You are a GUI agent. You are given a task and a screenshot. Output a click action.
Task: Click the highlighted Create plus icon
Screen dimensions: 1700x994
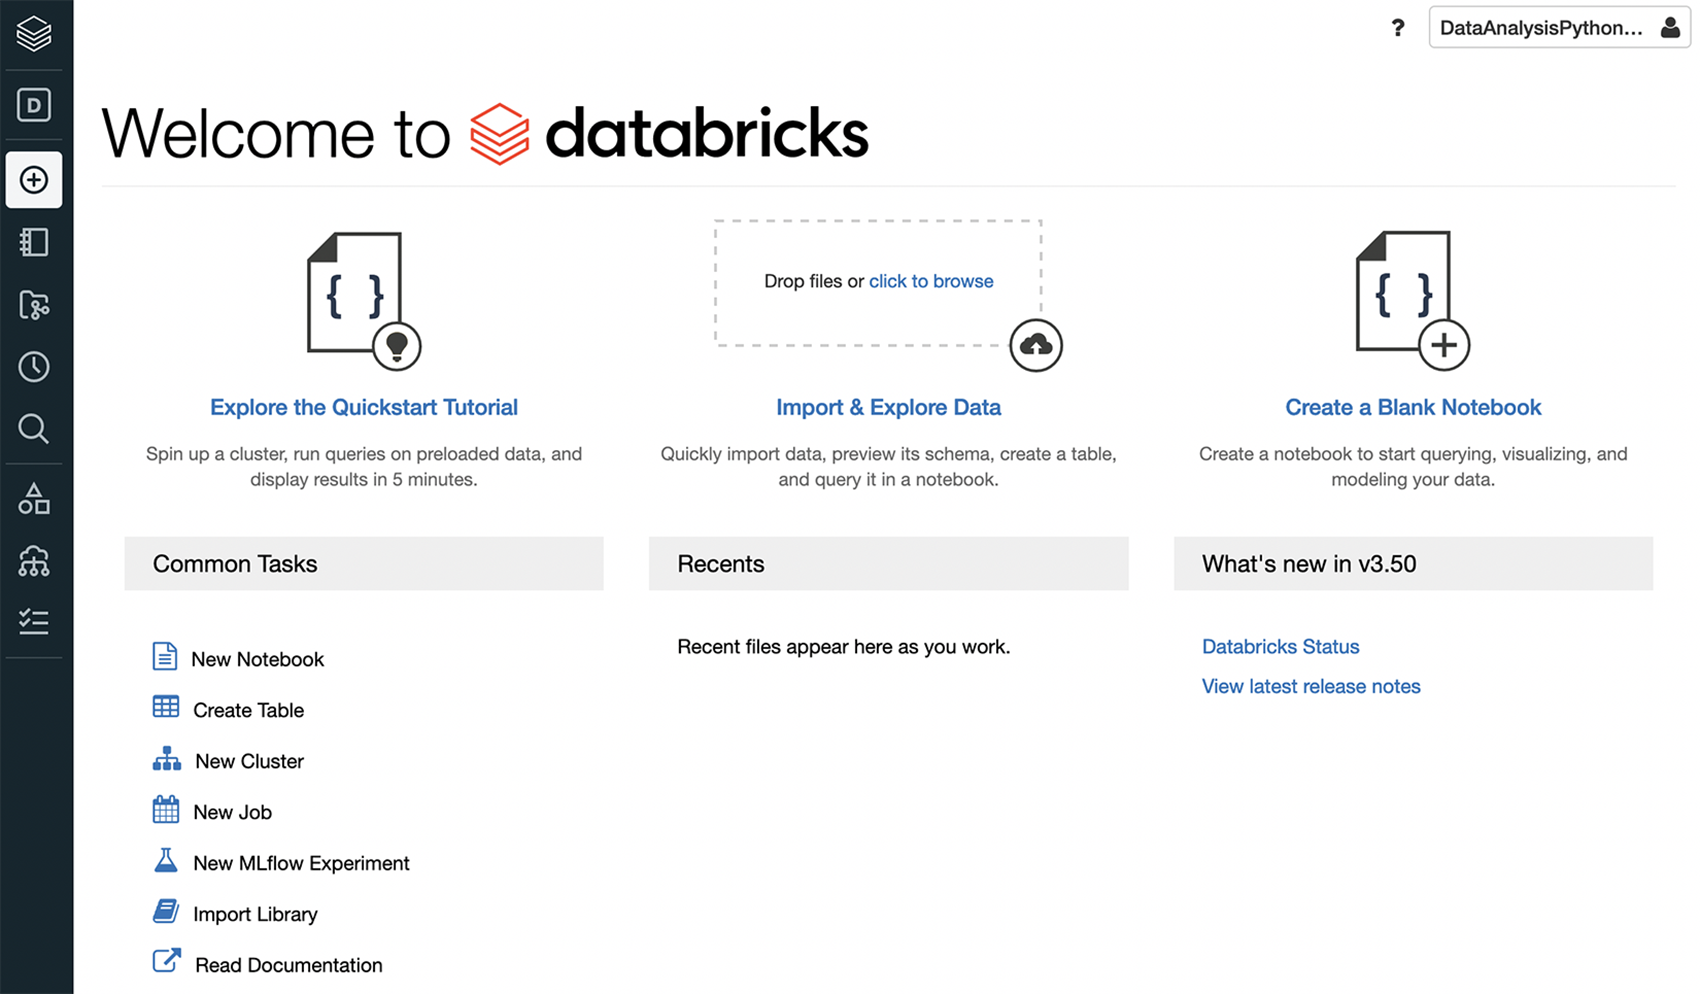coord(34,180)
